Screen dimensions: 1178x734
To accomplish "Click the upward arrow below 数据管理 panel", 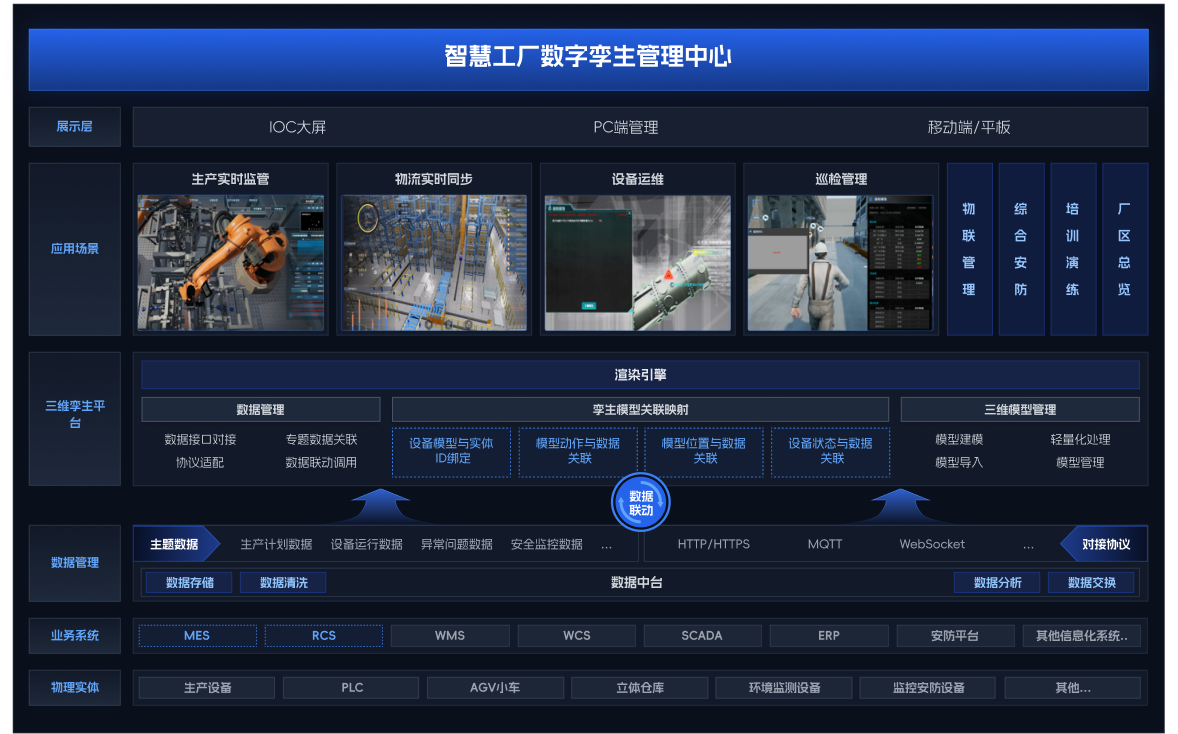I will 381,506.
